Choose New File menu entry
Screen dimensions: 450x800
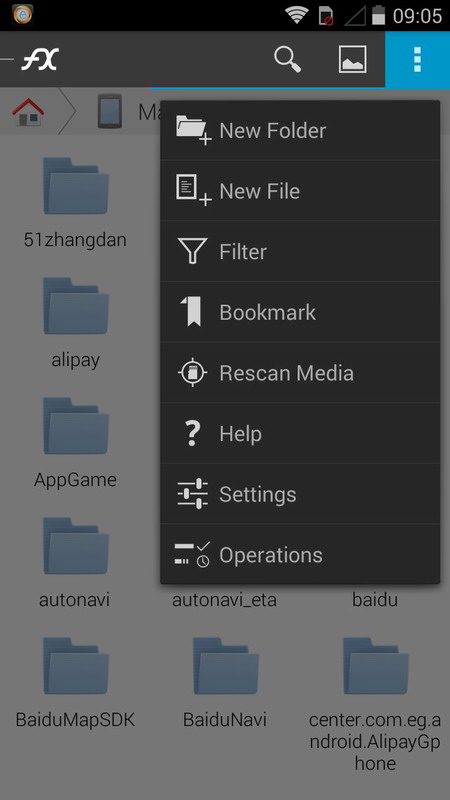300,191
